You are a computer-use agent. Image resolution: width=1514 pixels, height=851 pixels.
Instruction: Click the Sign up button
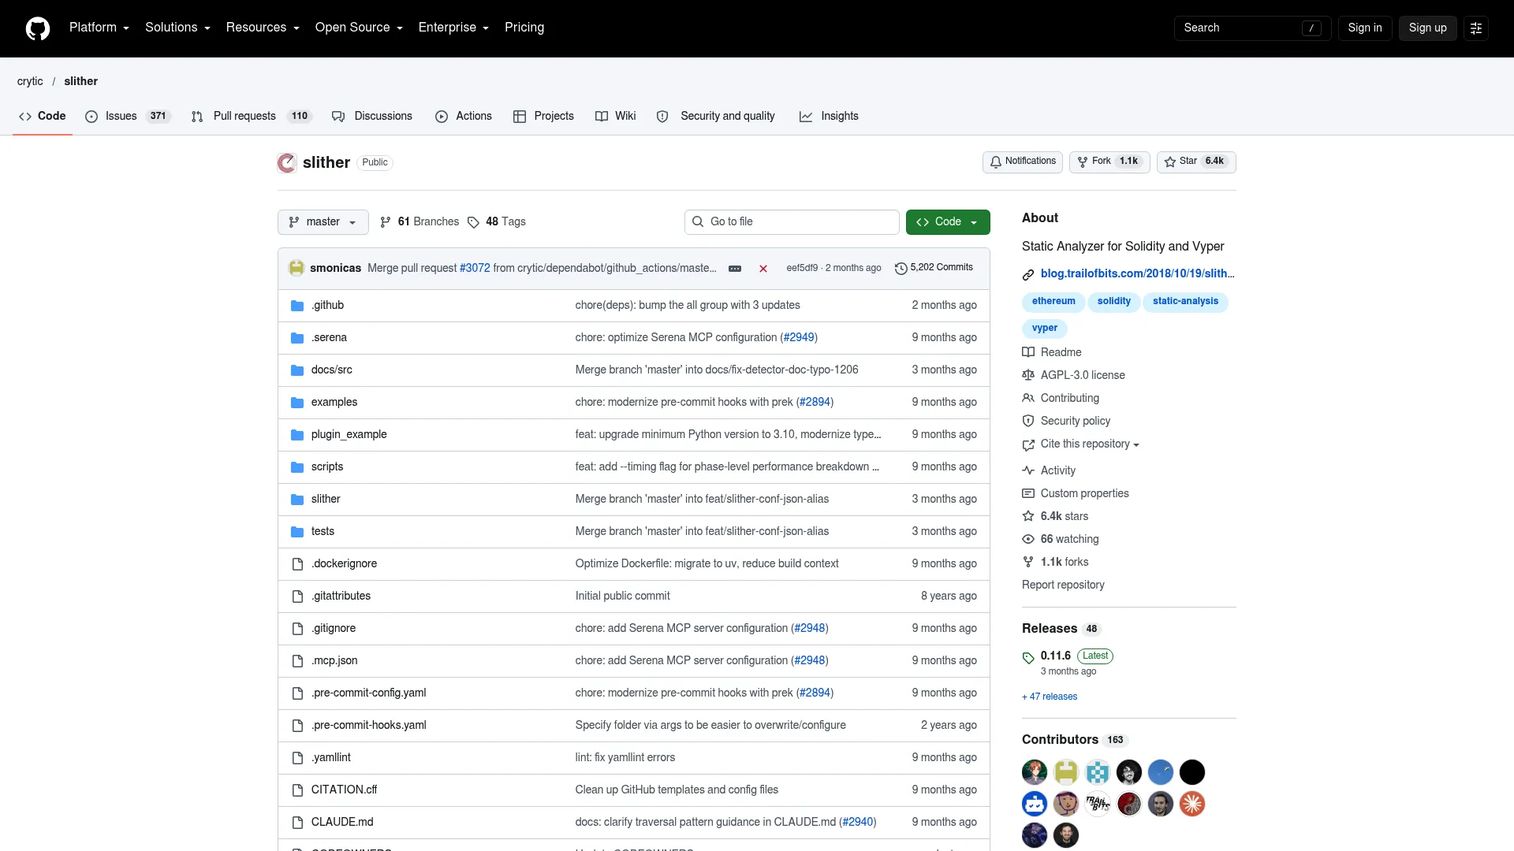tap(1427, 28)
